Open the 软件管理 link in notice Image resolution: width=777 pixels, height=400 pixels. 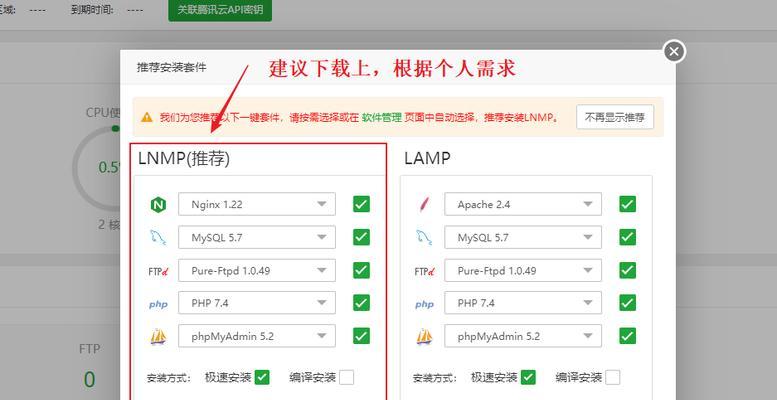pyautogui.click(x=382, y=118)
